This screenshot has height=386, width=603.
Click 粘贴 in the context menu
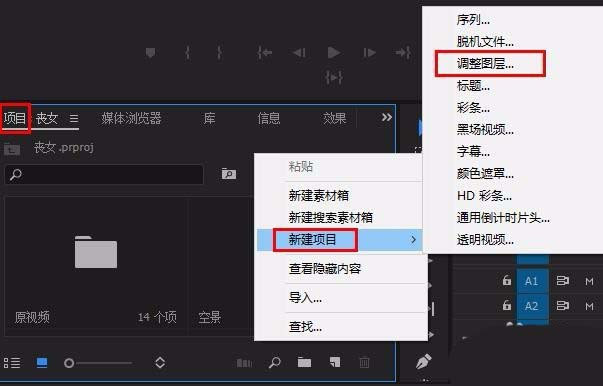pyautogui.click(x=301, y=167)
